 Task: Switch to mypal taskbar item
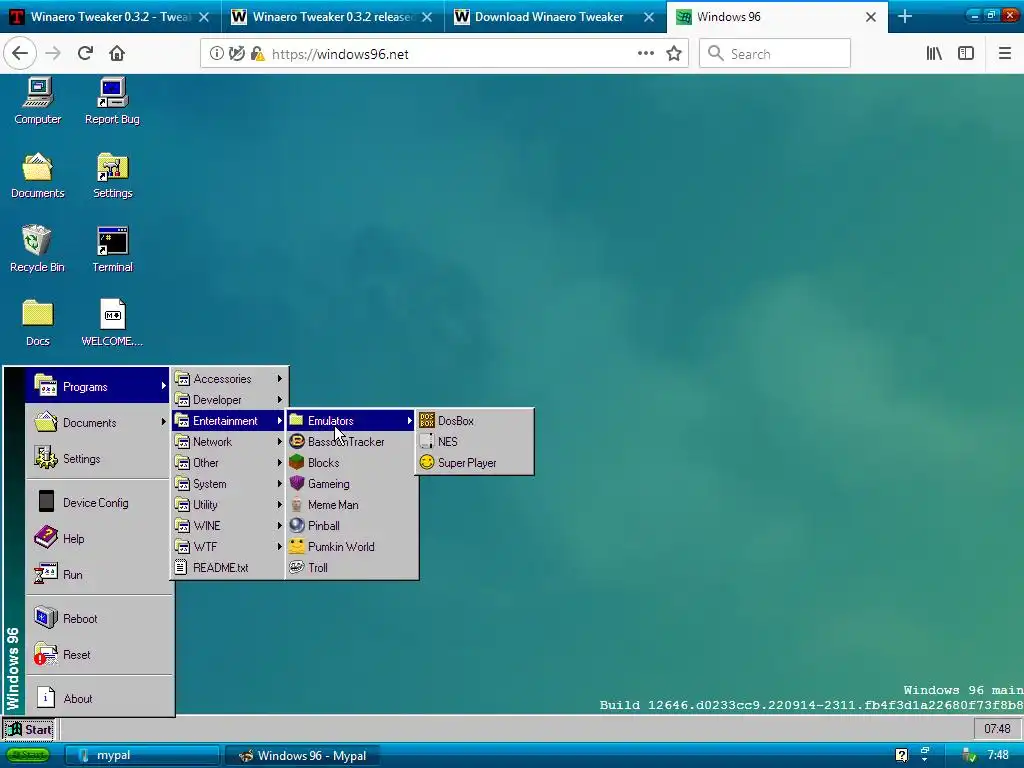(x=142, y=756)
